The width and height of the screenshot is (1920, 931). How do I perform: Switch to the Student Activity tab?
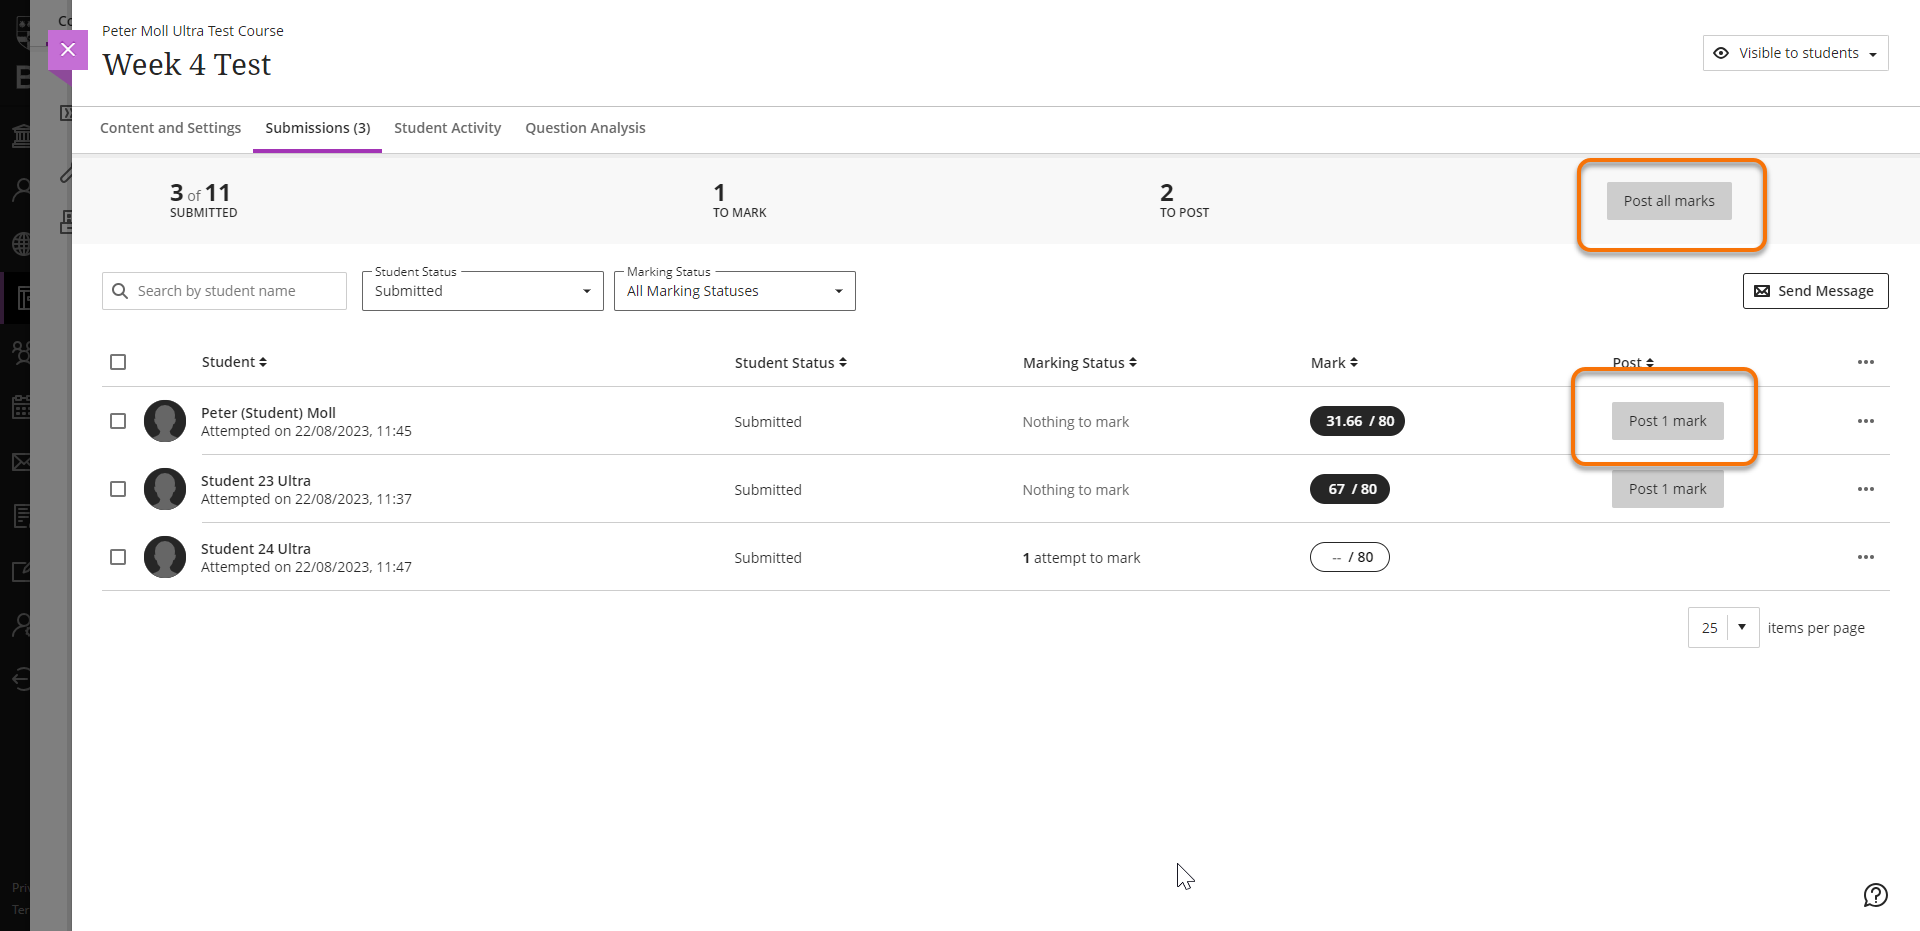(447, 128)
